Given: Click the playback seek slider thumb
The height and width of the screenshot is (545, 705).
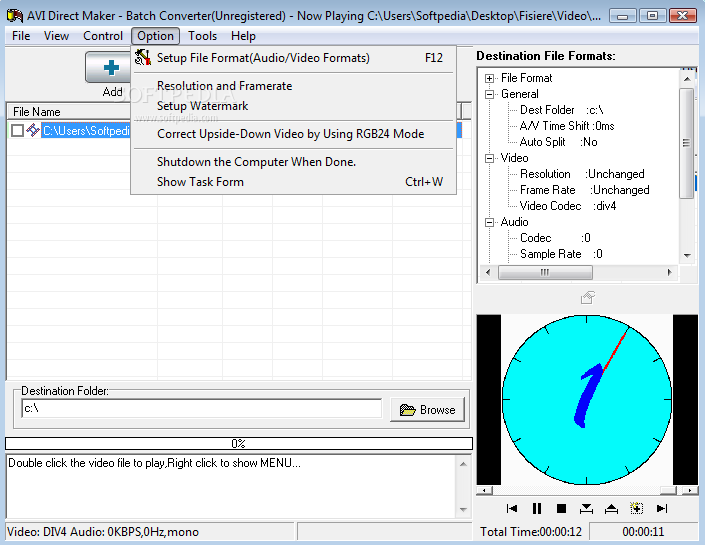Looking at the screenshot, I should [669, 490].
